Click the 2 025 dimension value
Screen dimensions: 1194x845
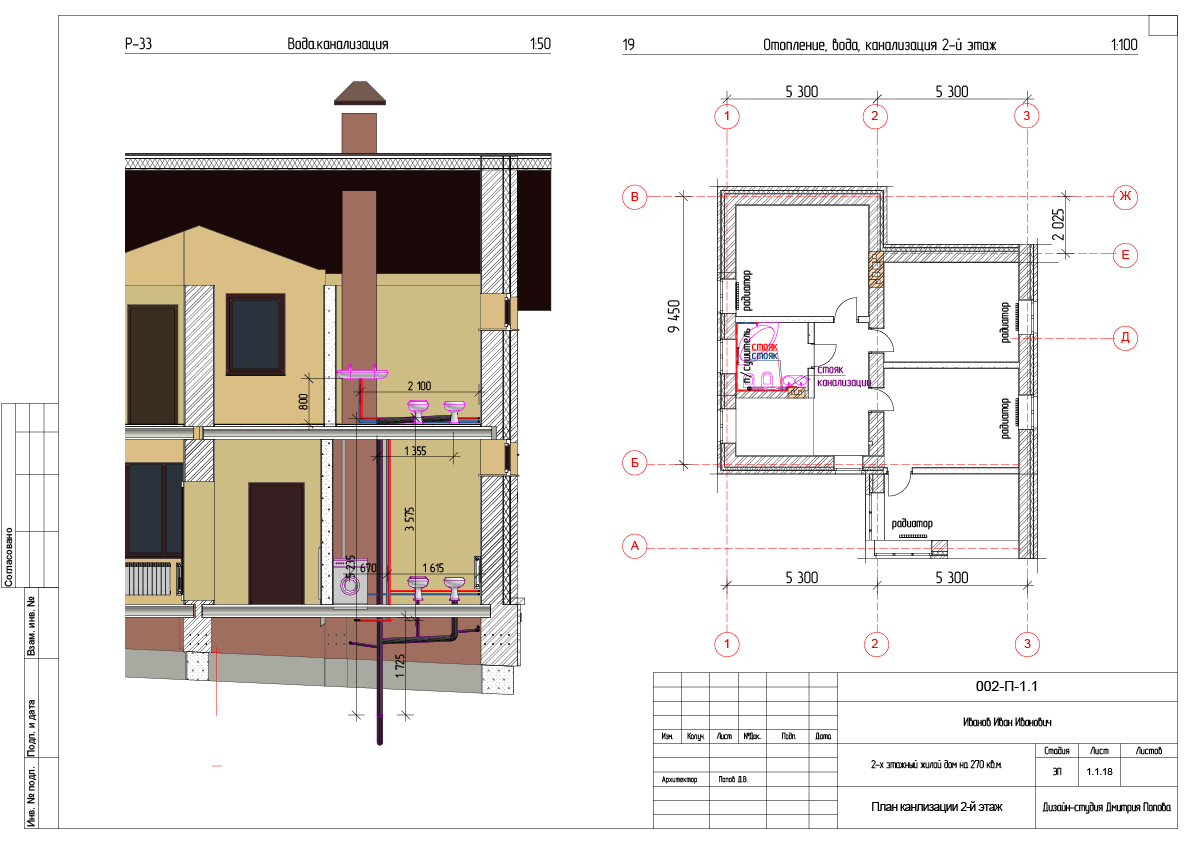coord(1058,225)
